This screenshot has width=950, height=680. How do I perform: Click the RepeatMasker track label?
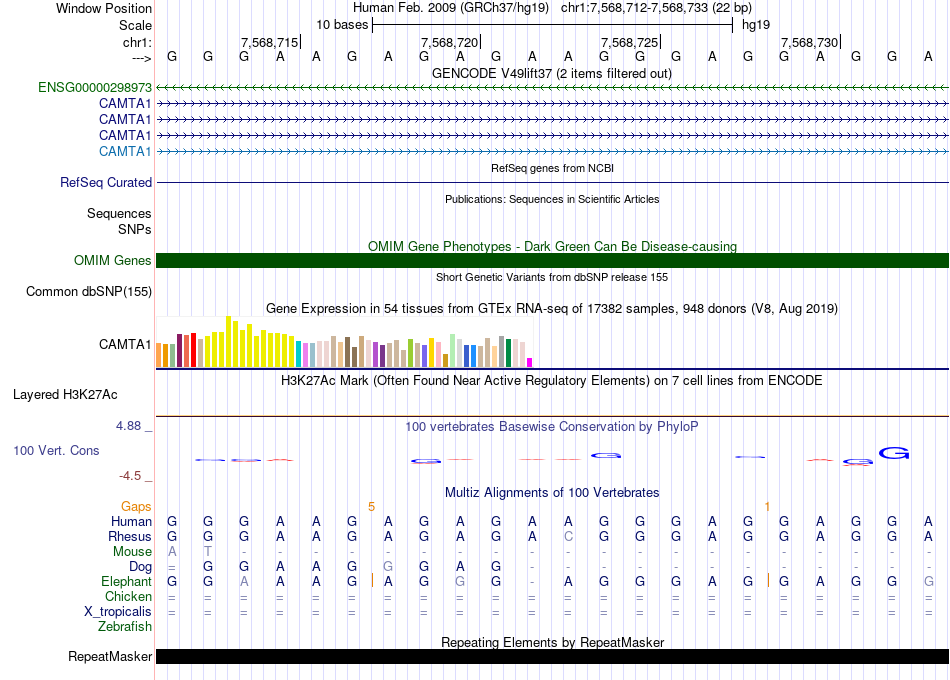click(x=110, y=657)
